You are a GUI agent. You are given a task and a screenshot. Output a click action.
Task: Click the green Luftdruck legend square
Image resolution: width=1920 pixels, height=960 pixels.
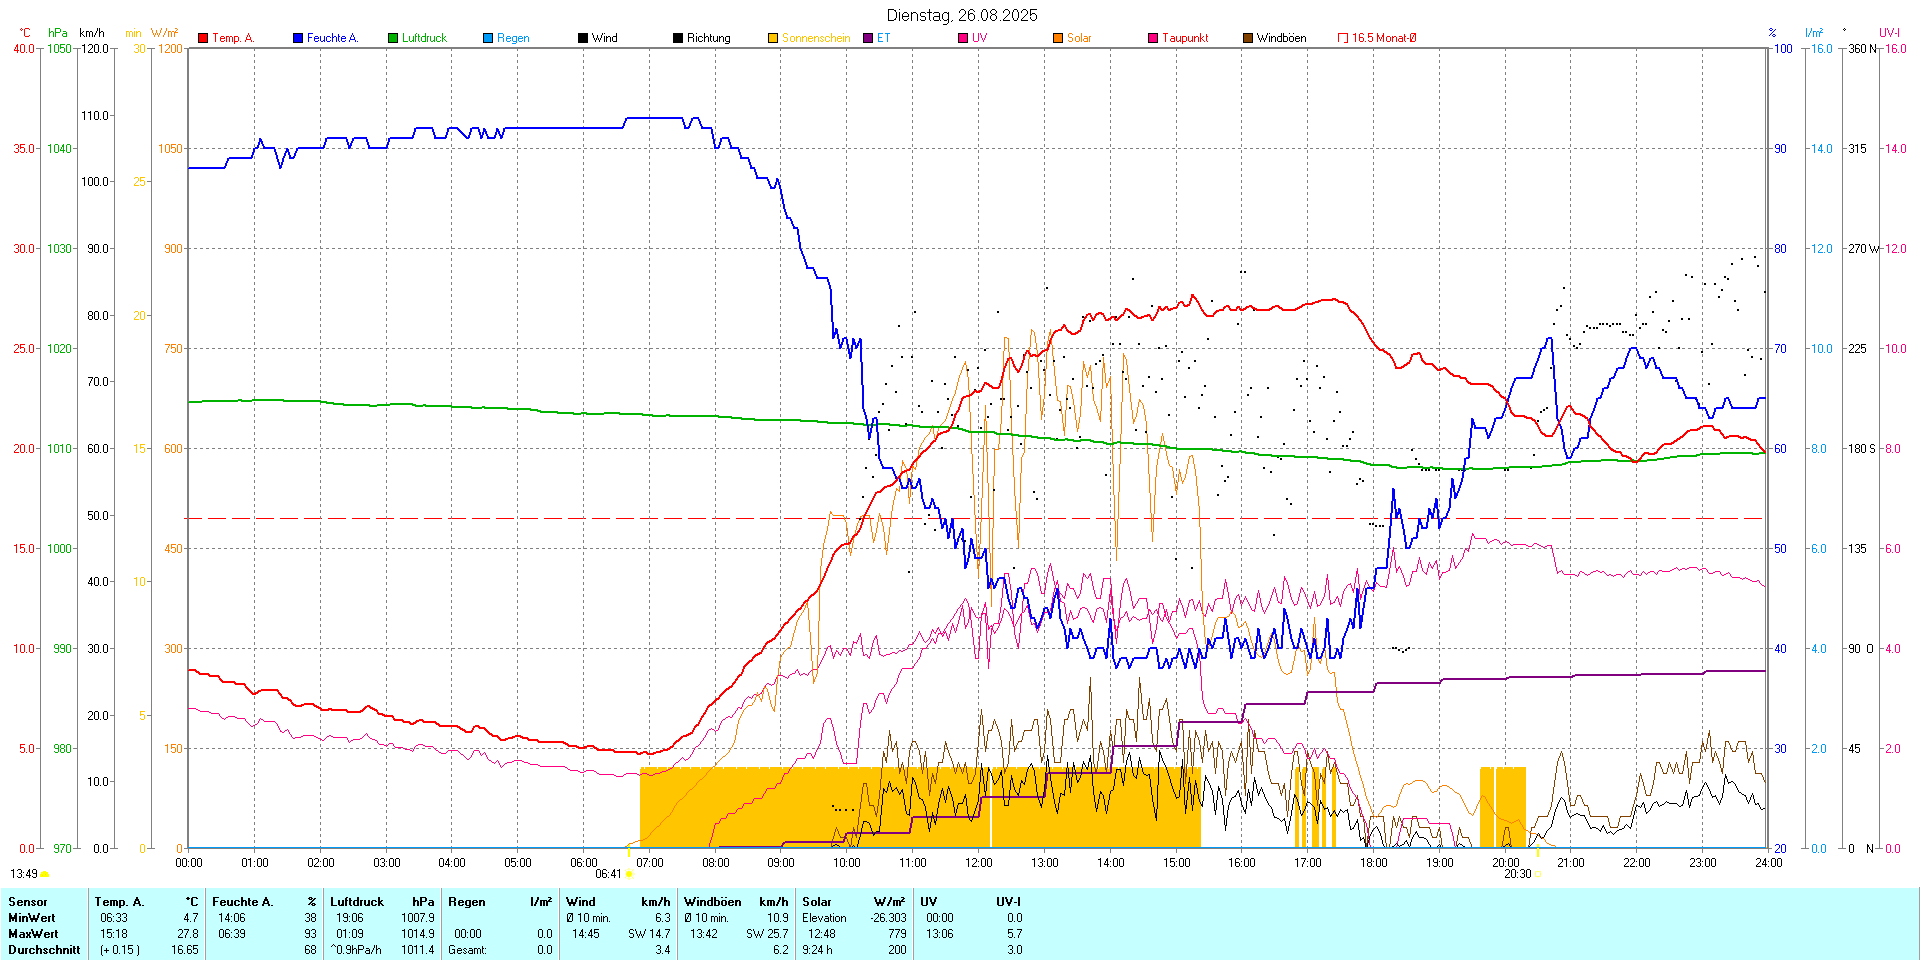393,38
